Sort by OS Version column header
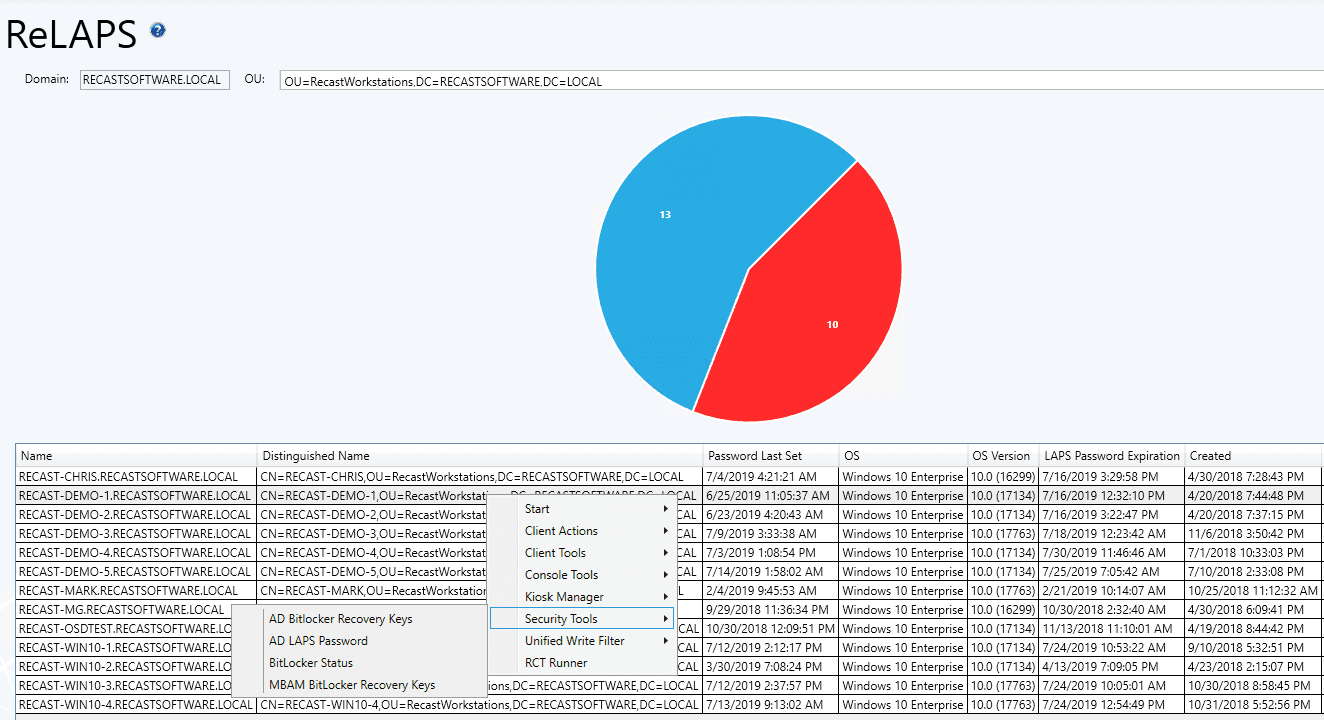 [1003, 456]
